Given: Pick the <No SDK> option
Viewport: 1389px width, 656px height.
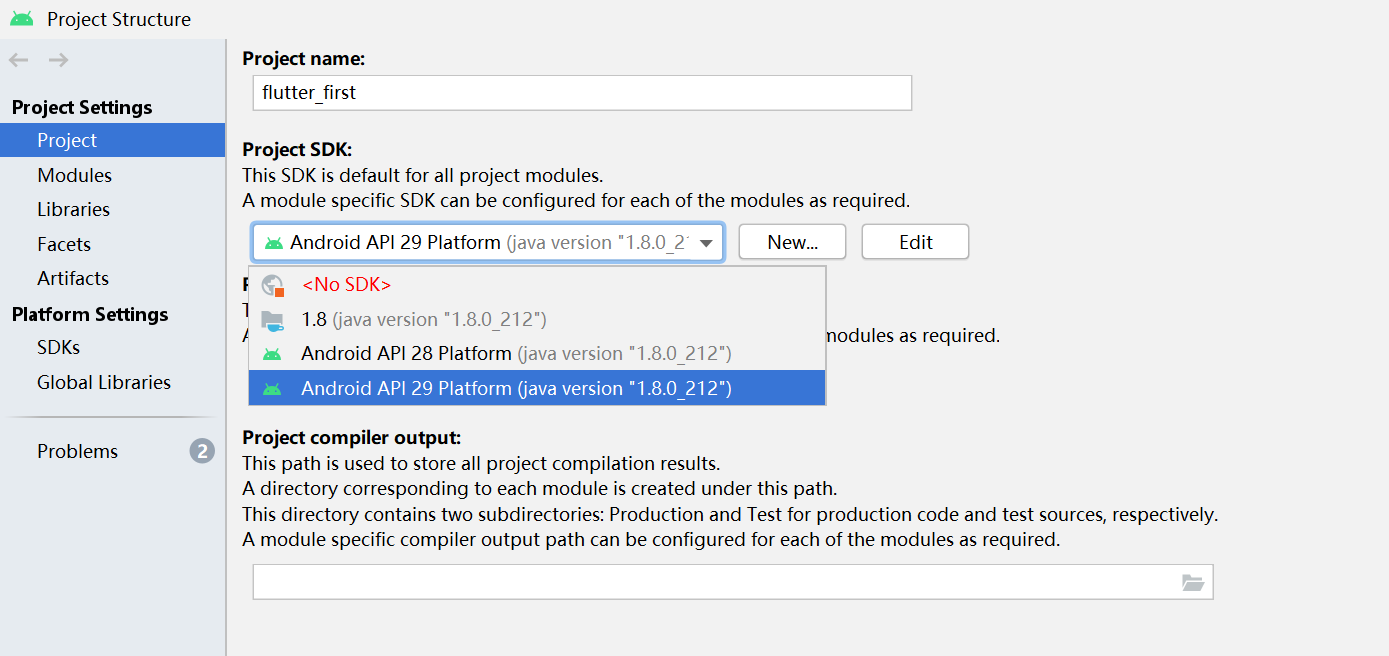Looking at the screenshot, I should click(x=537, y=285).
